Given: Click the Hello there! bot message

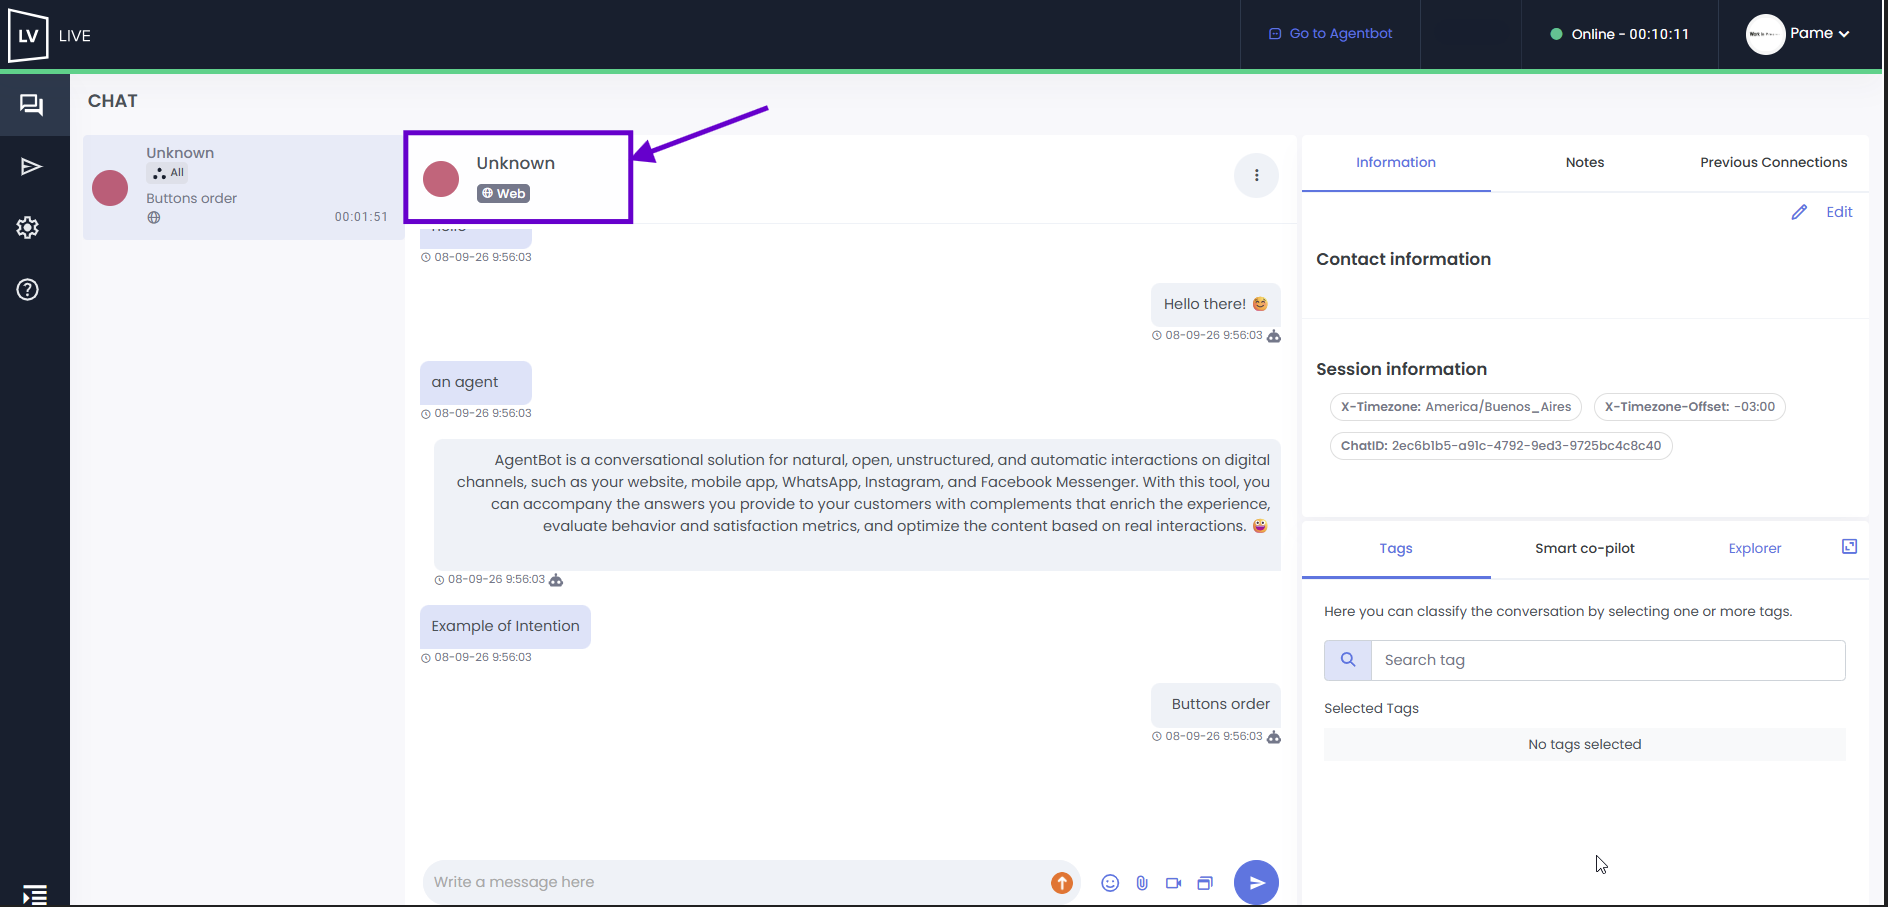Looking at the screenshot, I should 1216,304.
